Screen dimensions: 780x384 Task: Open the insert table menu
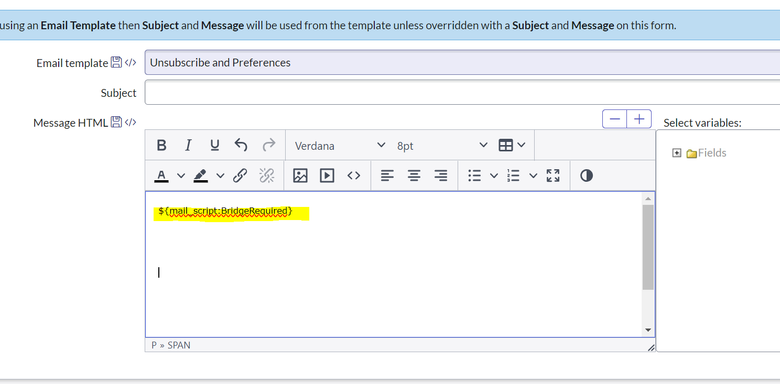click(x=512, y=145)
